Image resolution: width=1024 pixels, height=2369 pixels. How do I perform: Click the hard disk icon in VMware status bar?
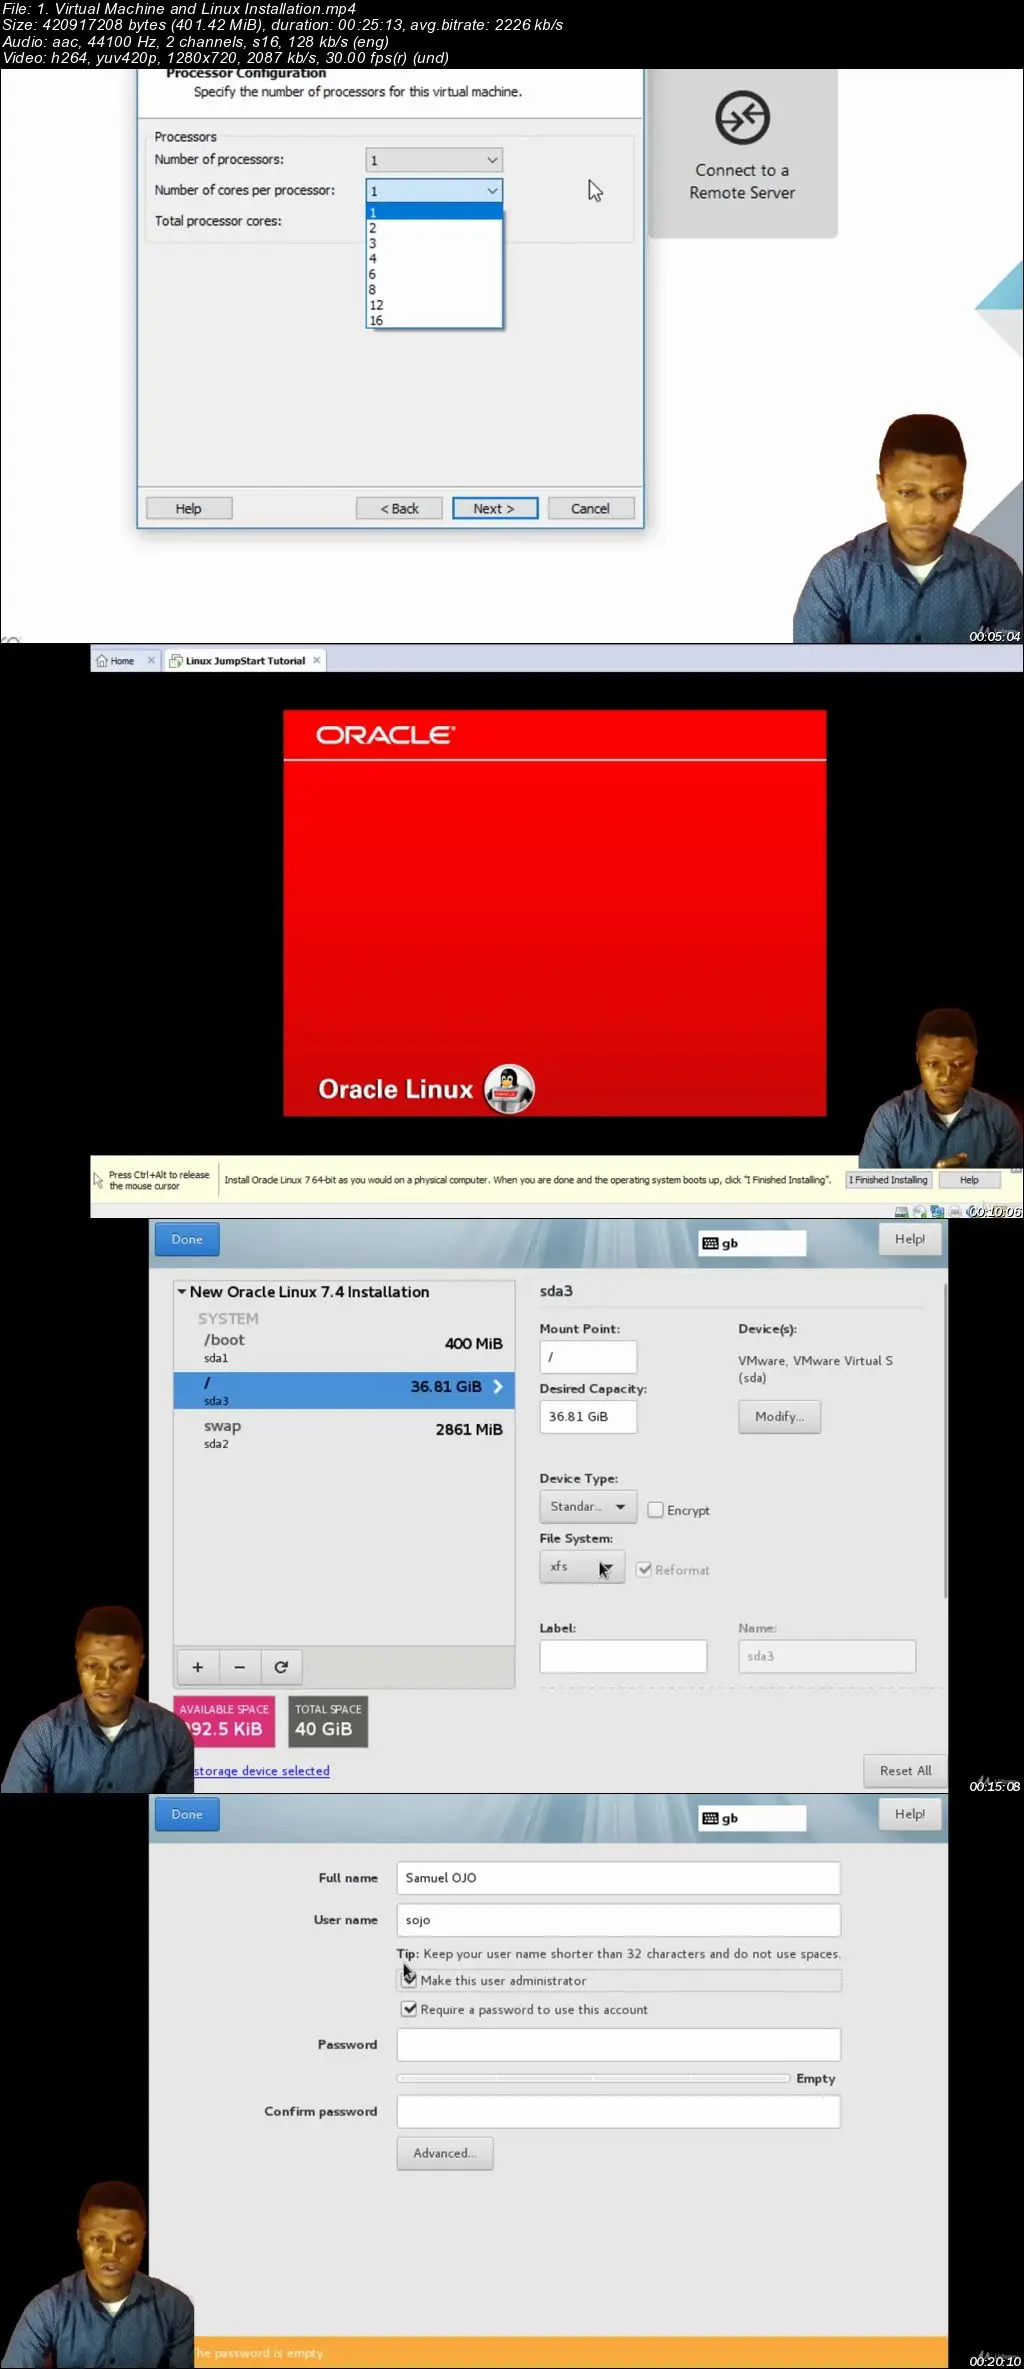pos(901,1212)
